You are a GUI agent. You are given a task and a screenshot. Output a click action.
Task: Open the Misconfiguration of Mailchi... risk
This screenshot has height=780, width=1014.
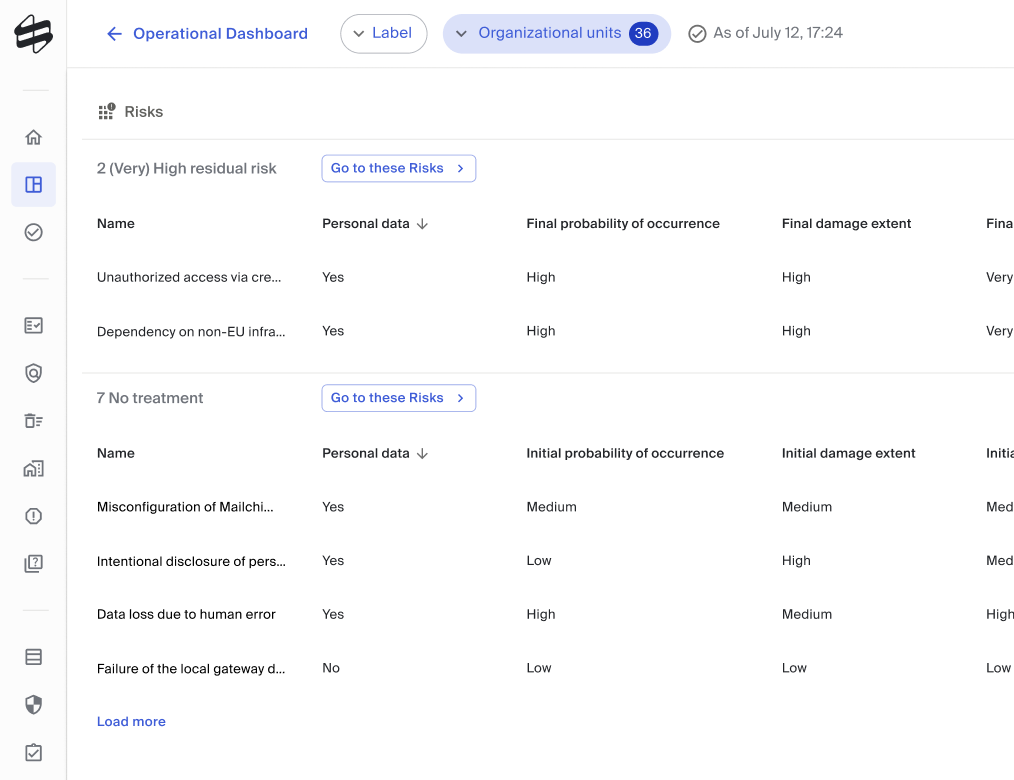(x=185, y=507)
